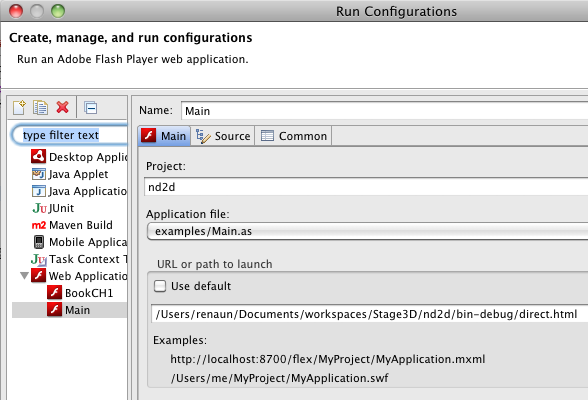Click 'Run an Adobe Flash Player' description
The height and width of the screenshot is (400, 588).
click(x=133, y=59)
